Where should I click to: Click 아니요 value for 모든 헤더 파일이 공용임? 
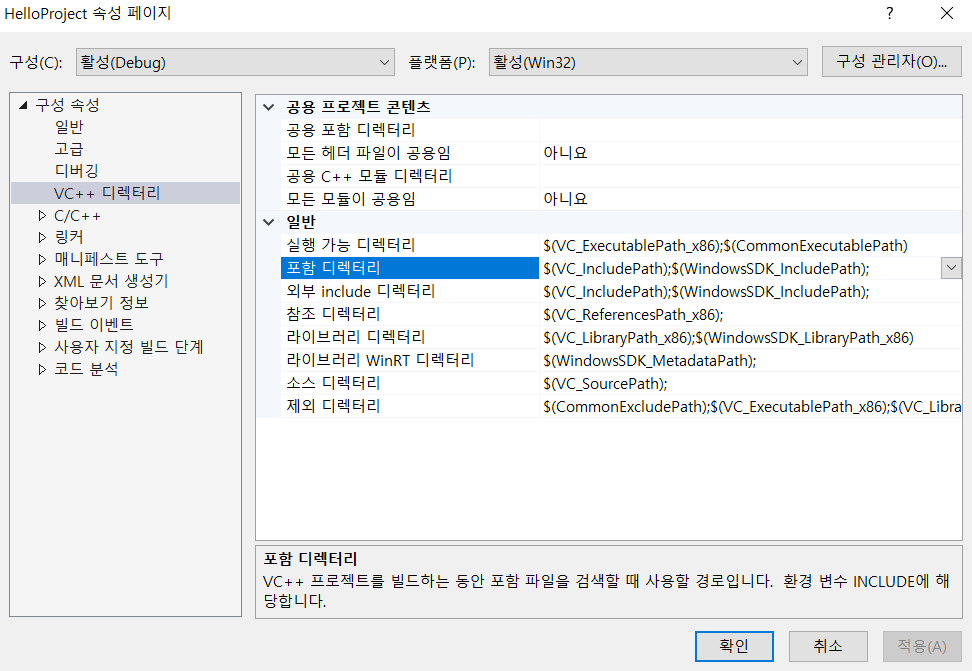tap(565, 153)
